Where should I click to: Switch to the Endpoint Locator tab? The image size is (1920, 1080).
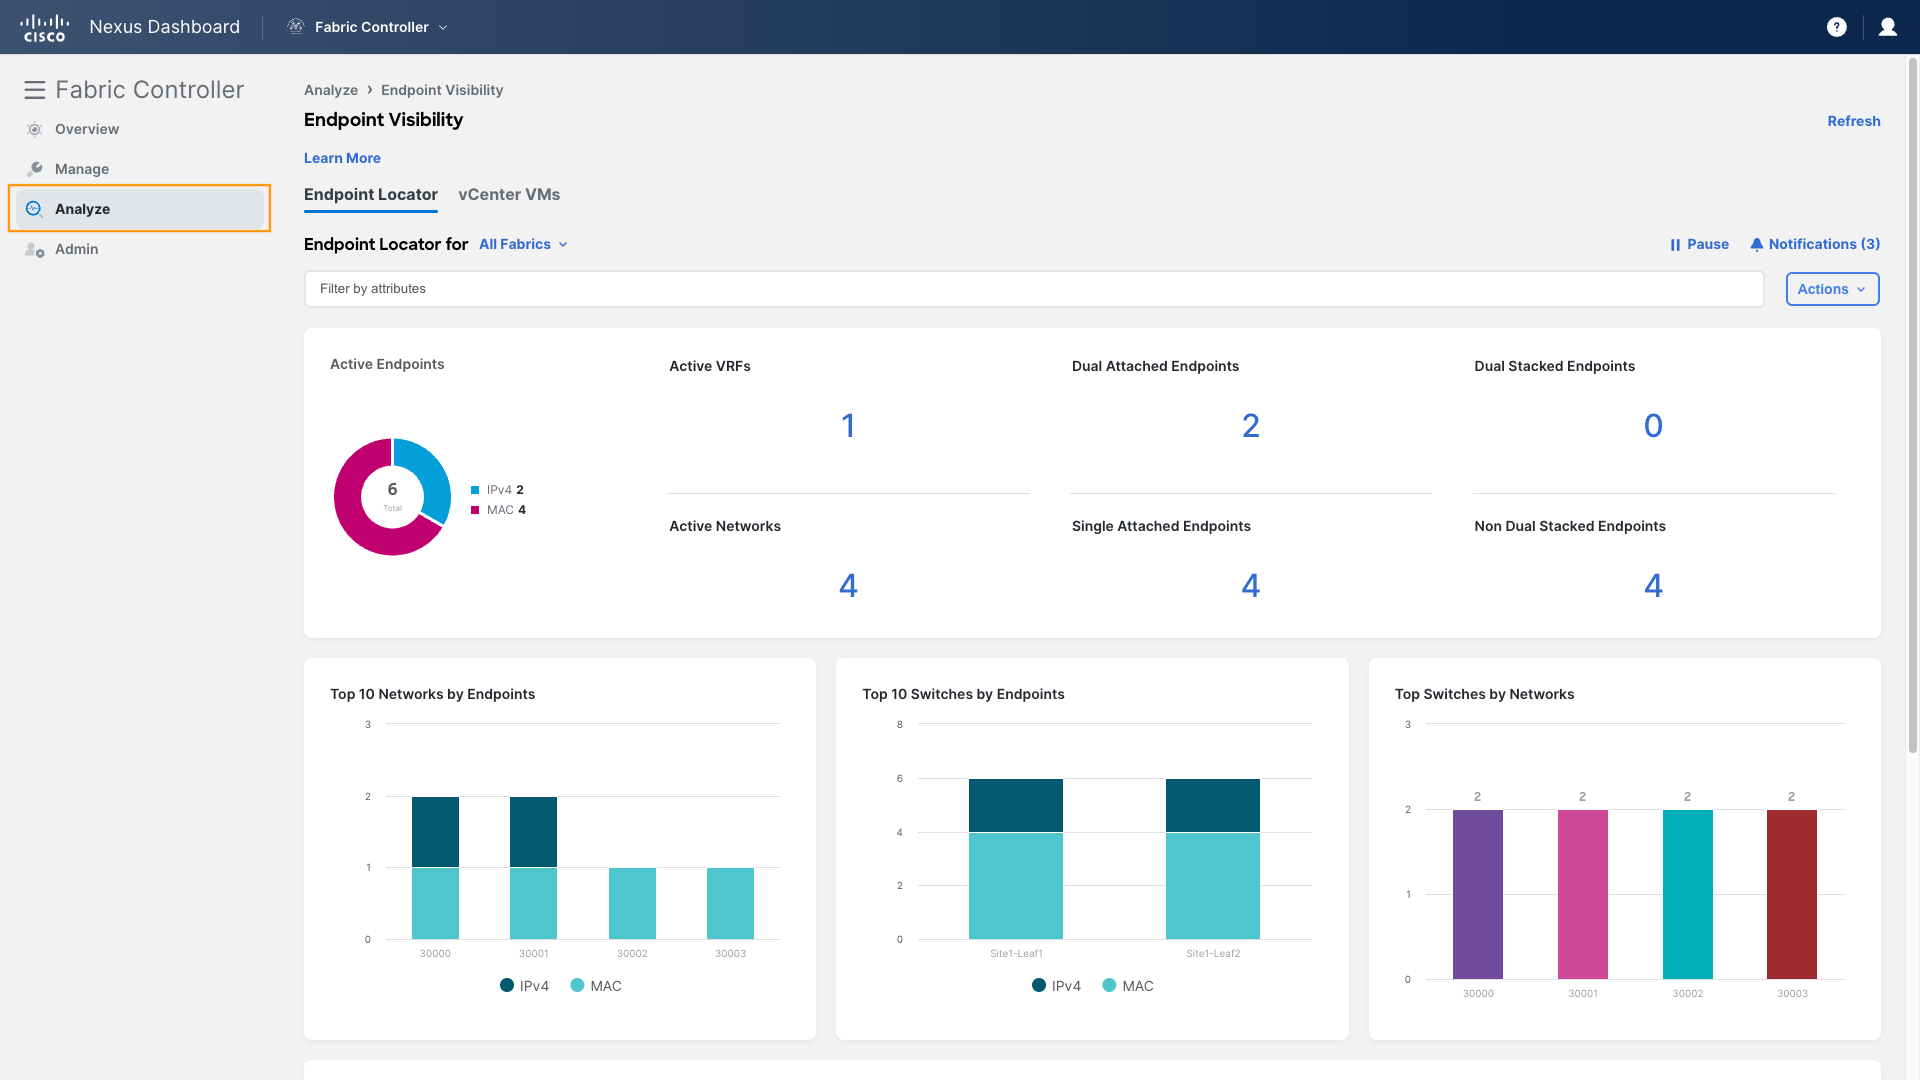(x=371, y=195)
